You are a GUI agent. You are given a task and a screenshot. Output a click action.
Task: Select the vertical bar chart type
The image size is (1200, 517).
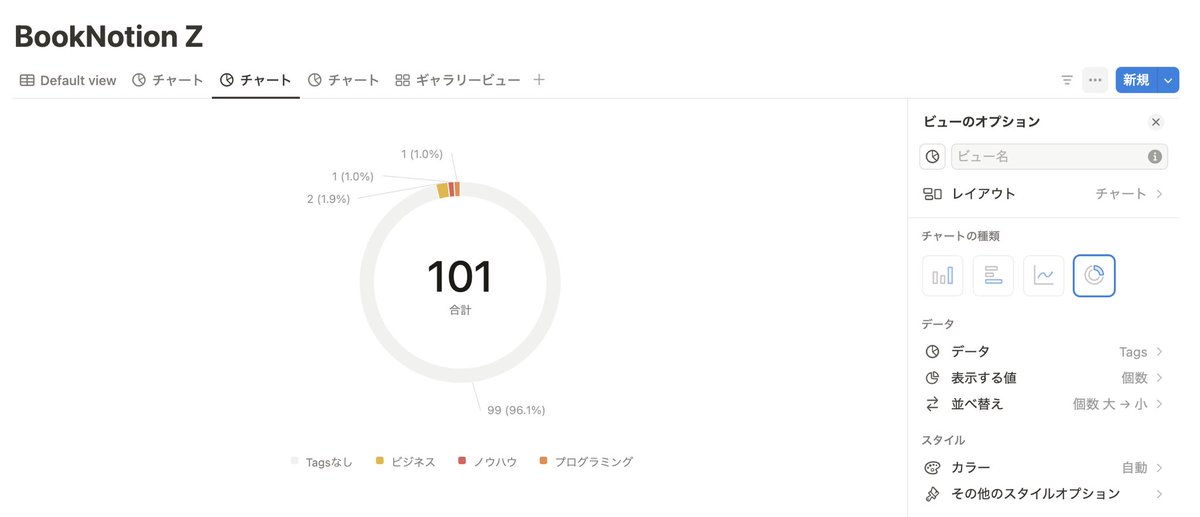point(943,276)
